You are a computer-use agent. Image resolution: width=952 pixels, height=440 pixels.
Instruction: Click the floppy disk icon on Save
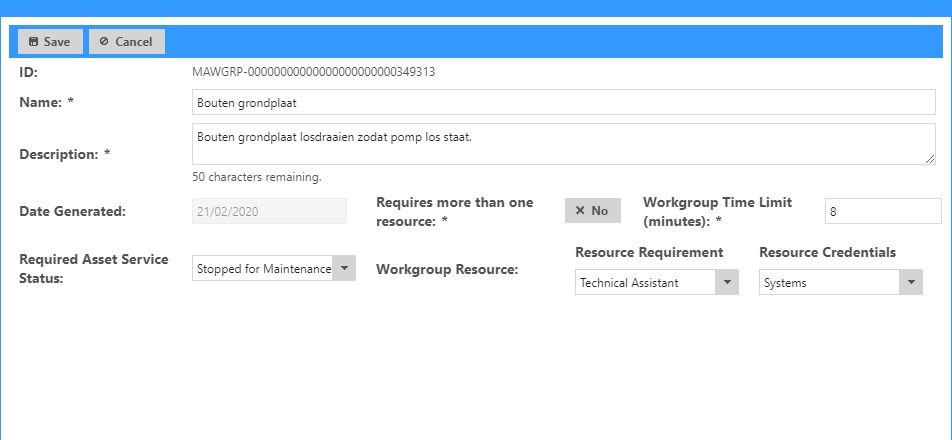tap(34, 42)
